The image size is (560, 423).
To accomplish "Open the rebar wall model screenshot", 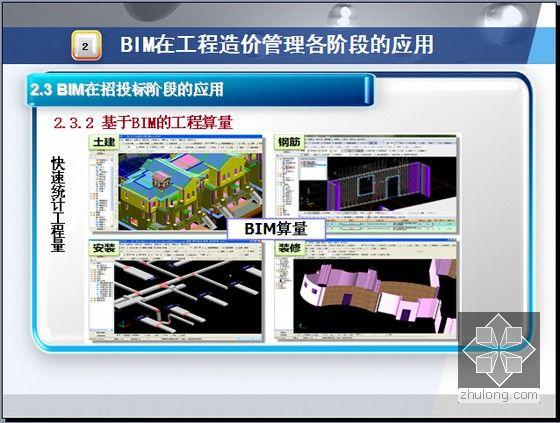I will 366,184.
